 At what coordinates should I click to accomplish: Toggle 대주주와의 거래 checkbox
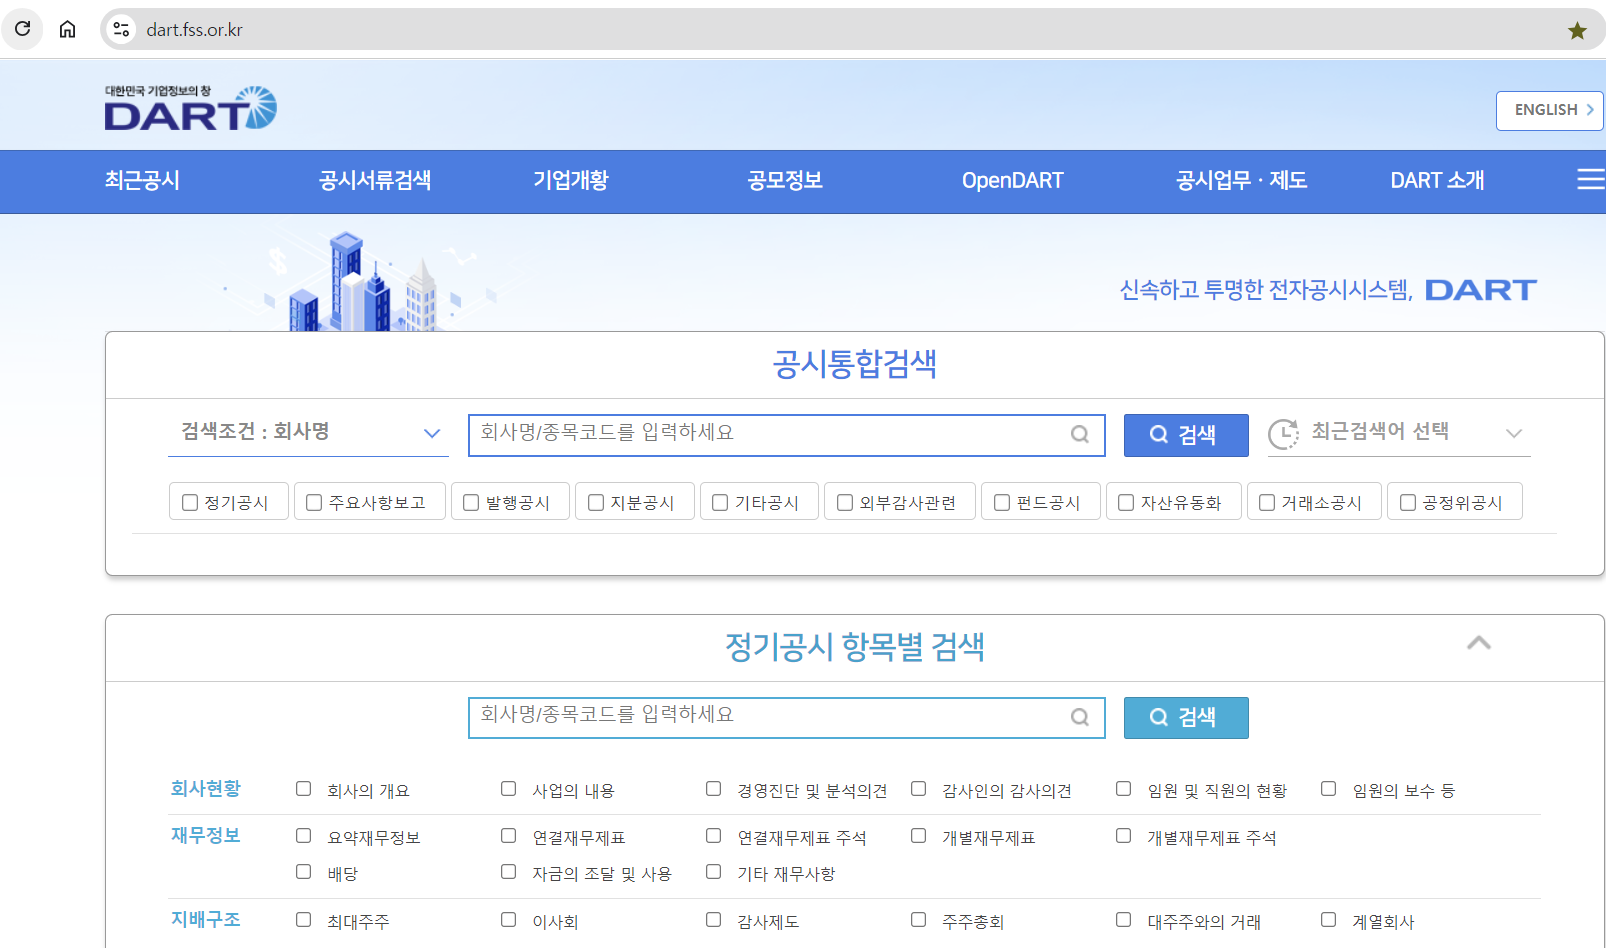pos(1124,920)
